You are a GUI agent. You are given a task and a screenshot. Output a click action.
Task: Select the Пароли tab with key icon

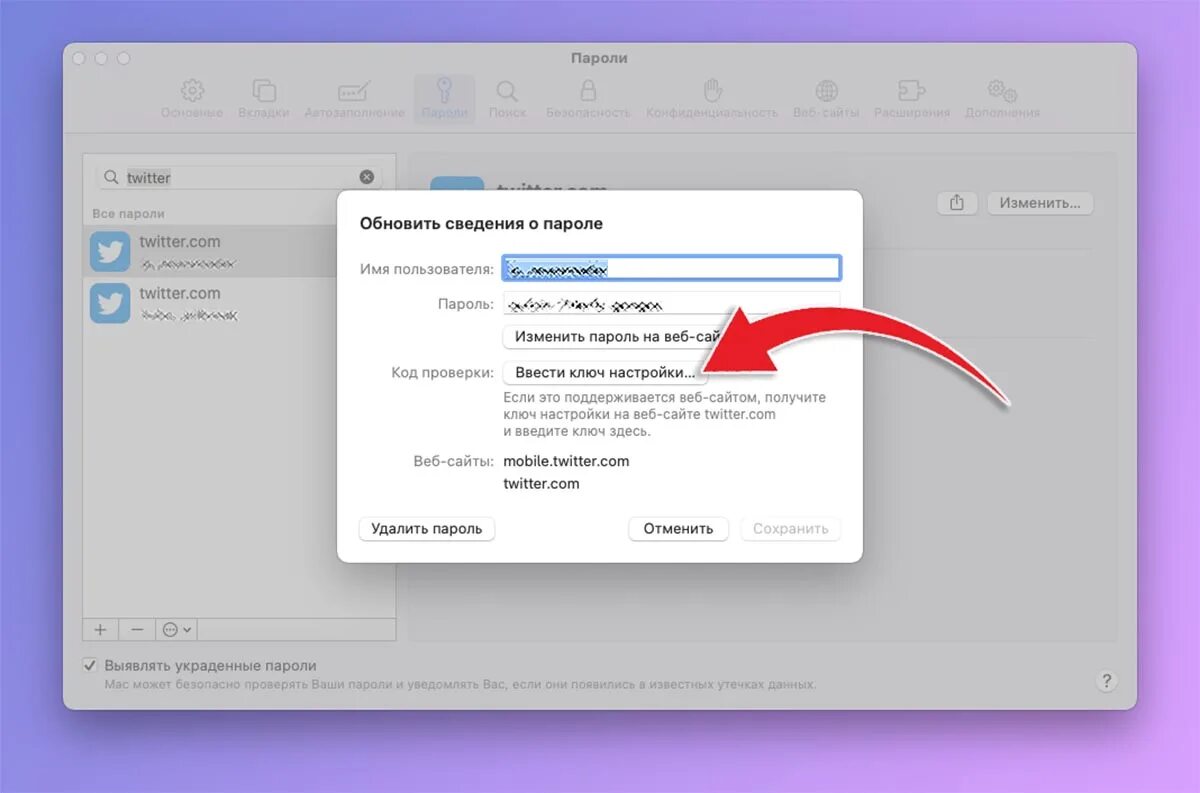tap(444, 99)
